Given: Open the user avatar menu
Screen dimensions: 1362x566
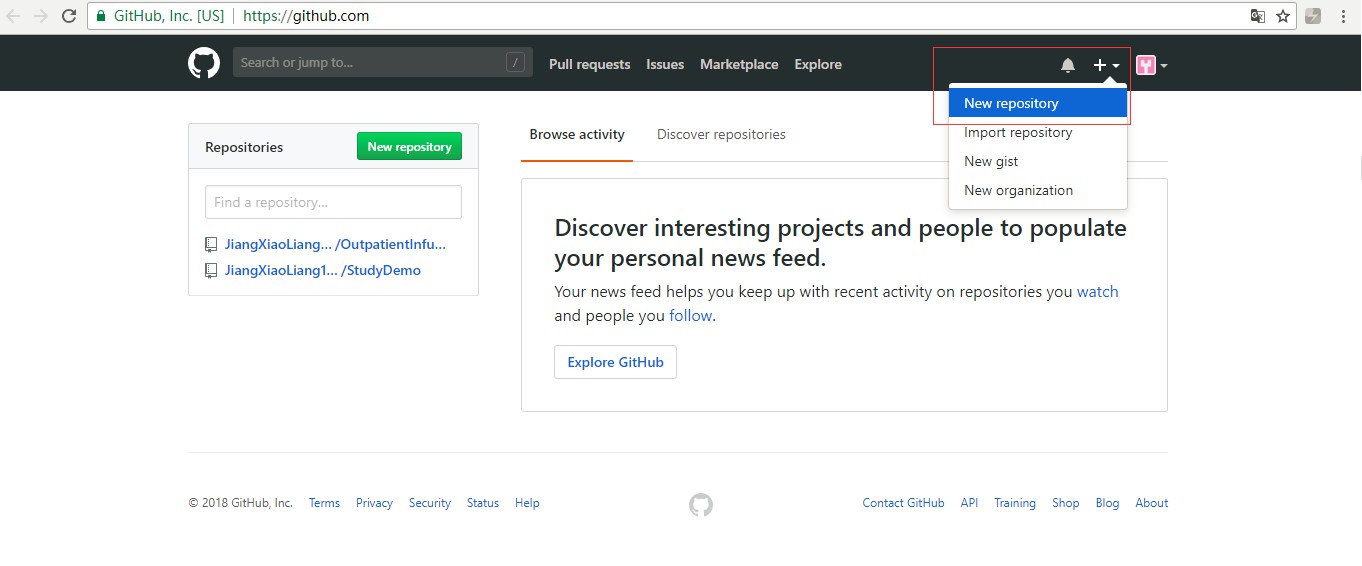Looking at the screenshot, I should [x=1151, y=65].
